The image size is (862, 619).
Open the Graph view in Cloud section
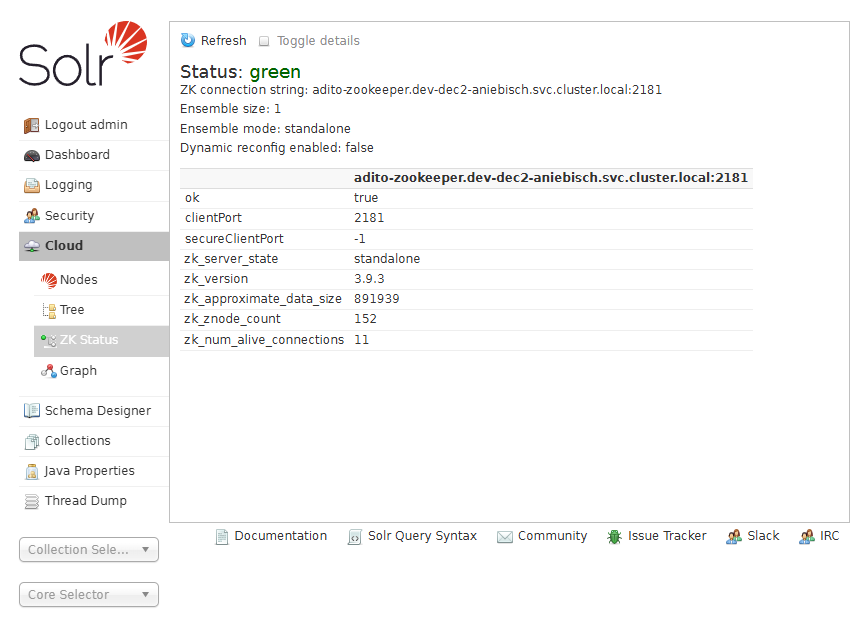tap(74, 370)
